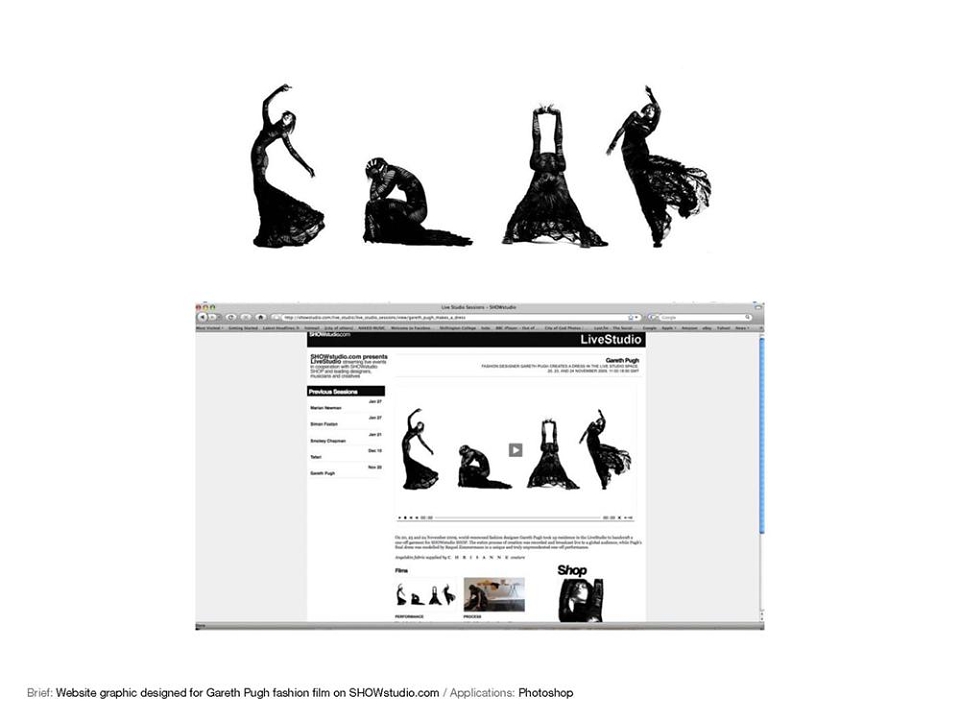Open the Apple bookmarks folder dropdown
Image resolution: width=960 pixels, height=720 pixels.
[669, 328]
